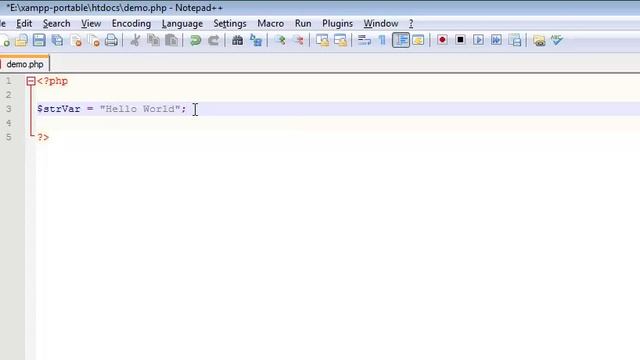Image resolution: width=640 pixels, height=360 pixels.
Task: Open the ? help menu
Action: [411, 24]
